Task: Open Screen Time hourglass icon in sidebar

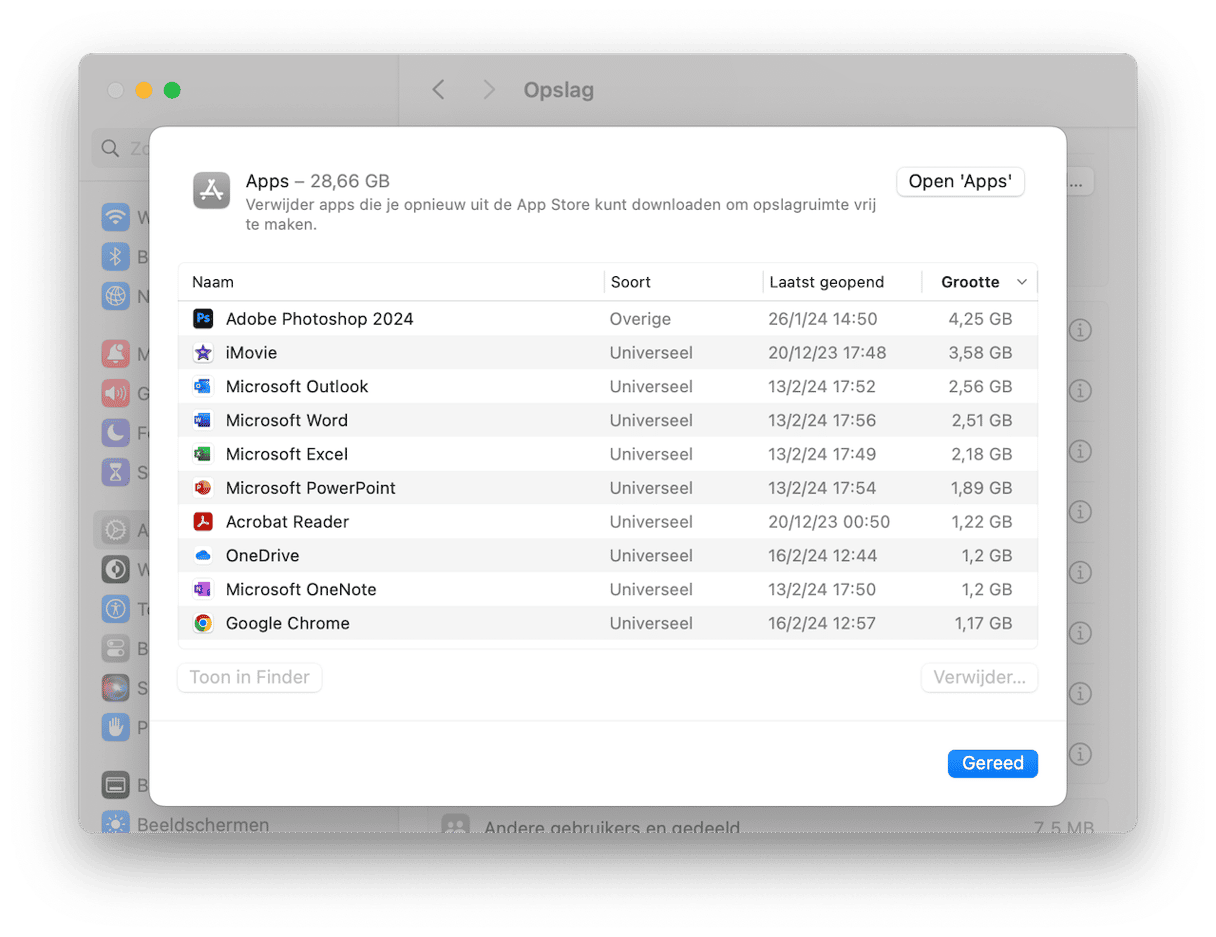Action: tap(116, 471)
